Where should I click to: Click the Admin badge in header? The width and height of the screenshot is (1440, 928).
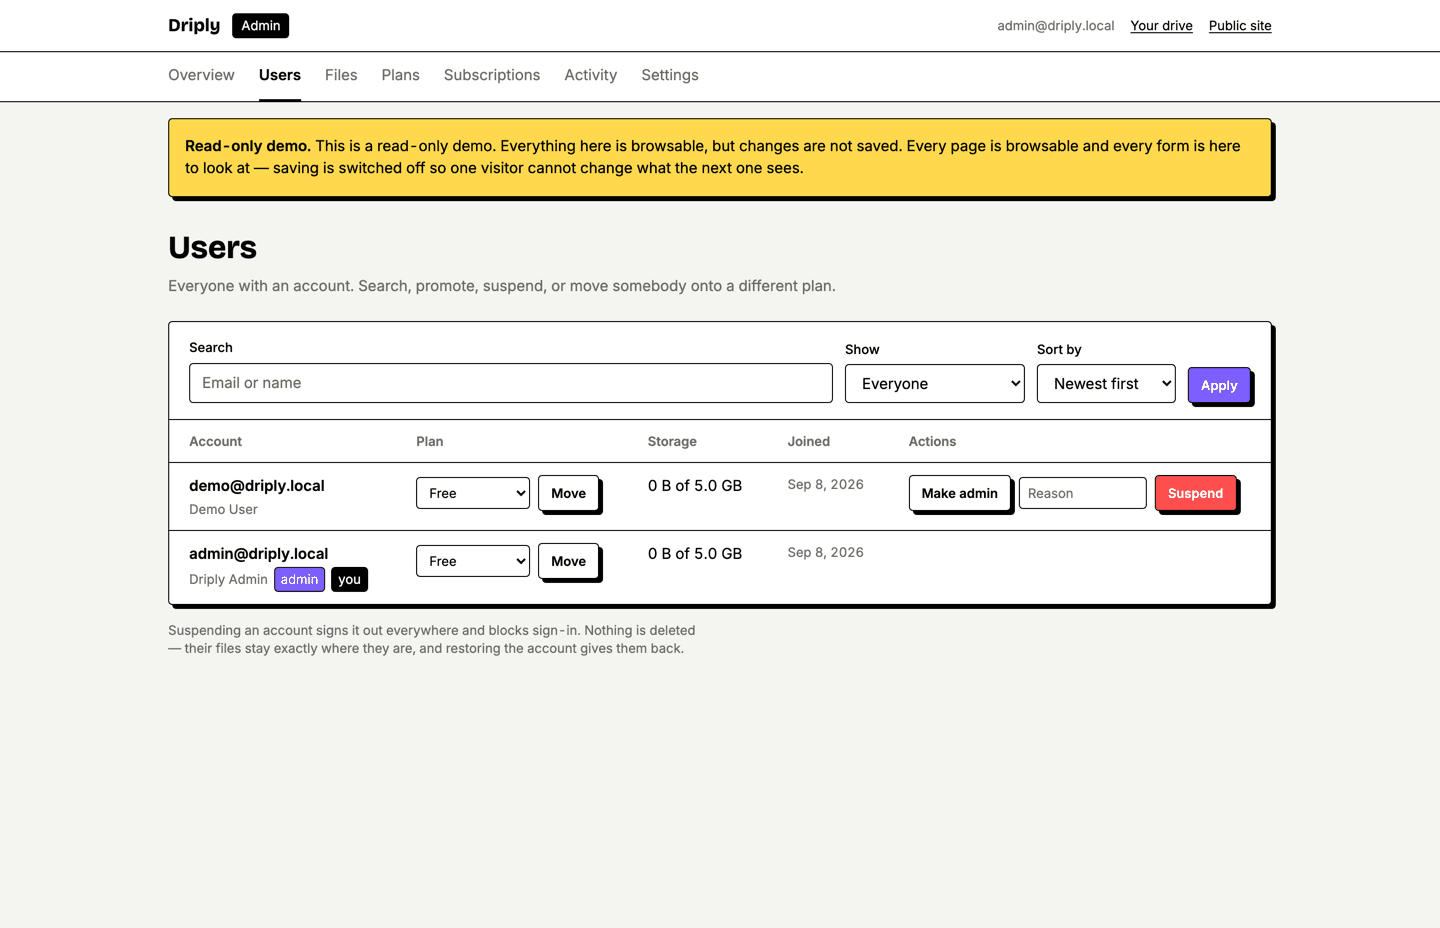pyautogui.click(x=261, y=26)
